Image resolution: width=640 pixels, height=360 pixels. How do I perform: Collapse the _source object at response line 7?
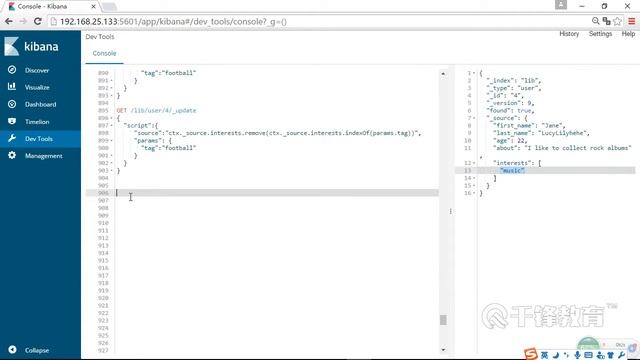[x=474, y=118]
